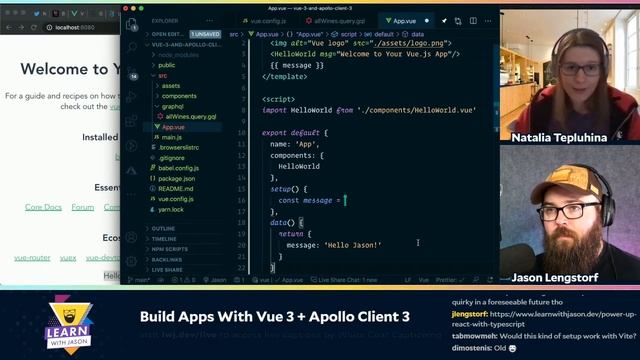The width and height of the screenshot is (640, 360).
Task: Open the Search view in activity bar
Action: point(131,47)
